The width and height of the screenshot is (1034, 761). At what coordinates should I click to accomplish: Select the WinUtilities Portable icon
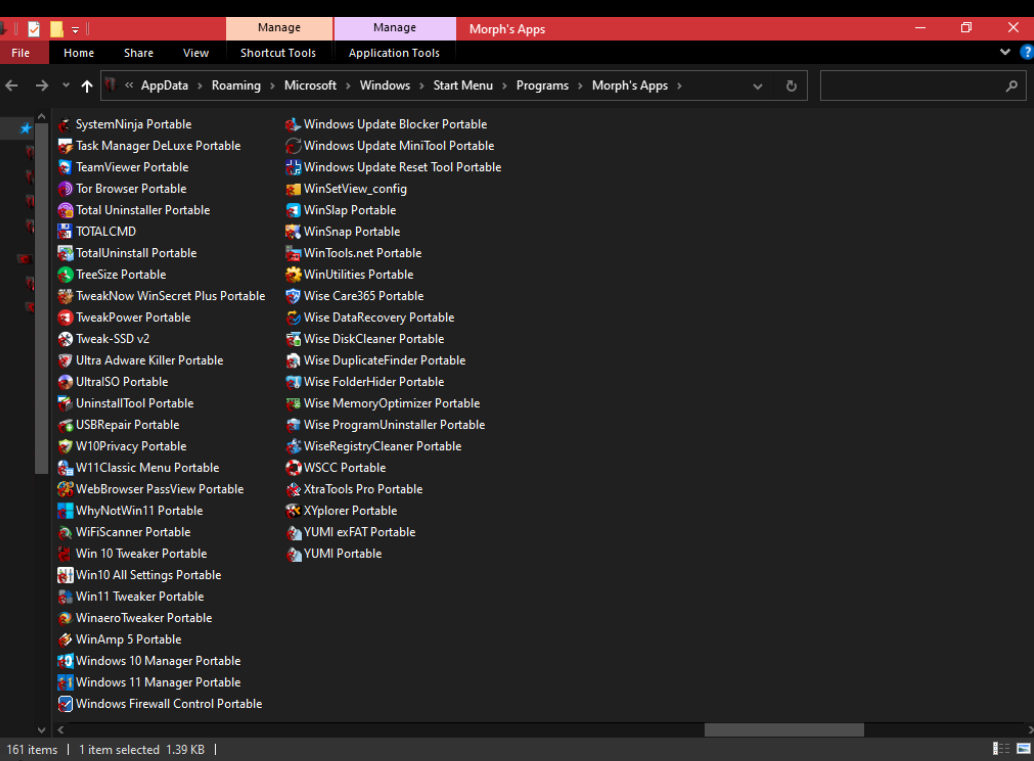[293, 275]
